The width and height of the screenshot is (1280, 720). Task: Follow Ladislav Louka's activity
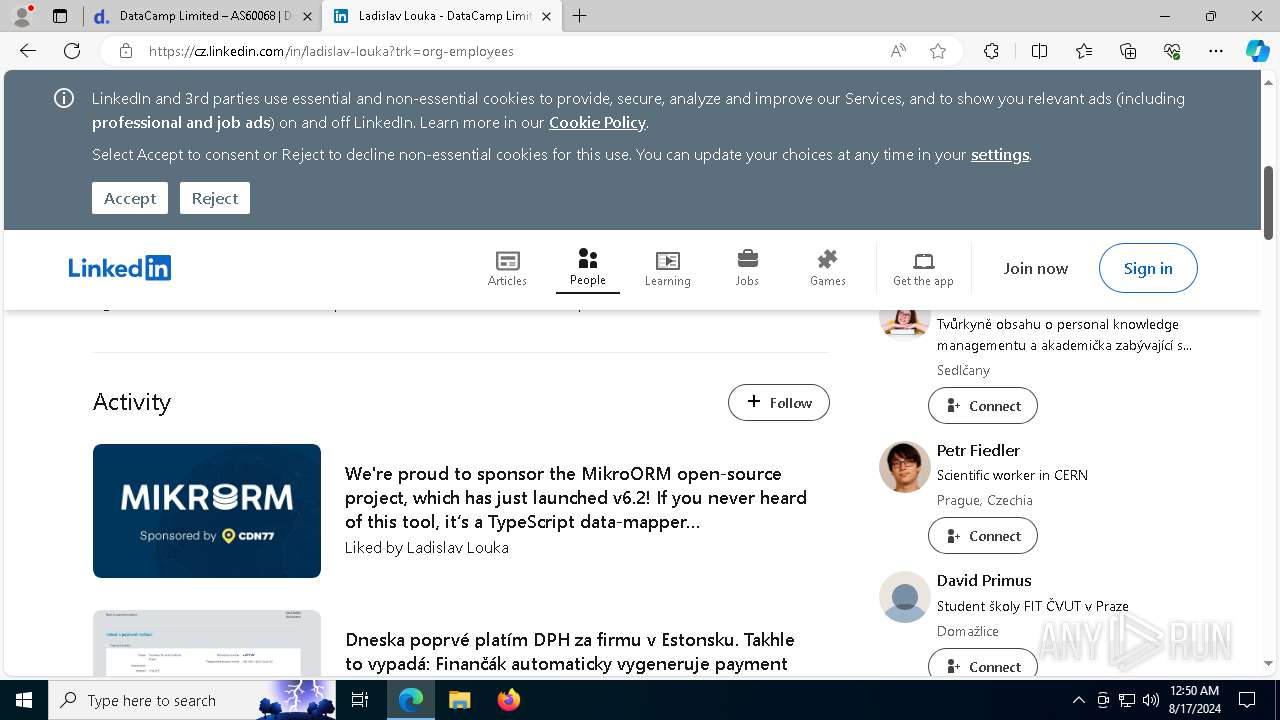779,402
